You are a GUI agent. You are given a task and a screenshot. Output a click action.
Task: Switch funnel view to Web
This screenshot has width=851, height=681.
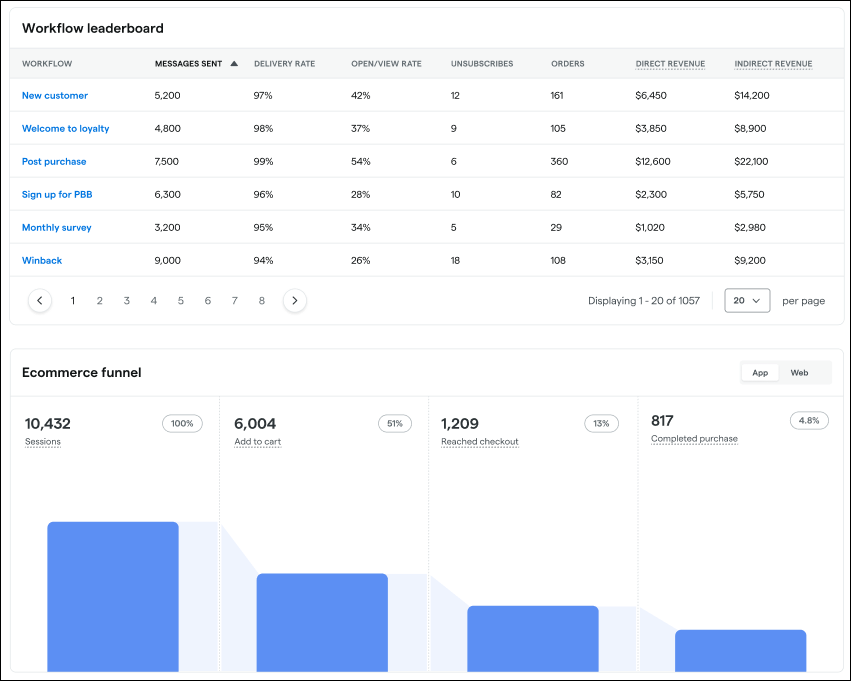(799, 373)
